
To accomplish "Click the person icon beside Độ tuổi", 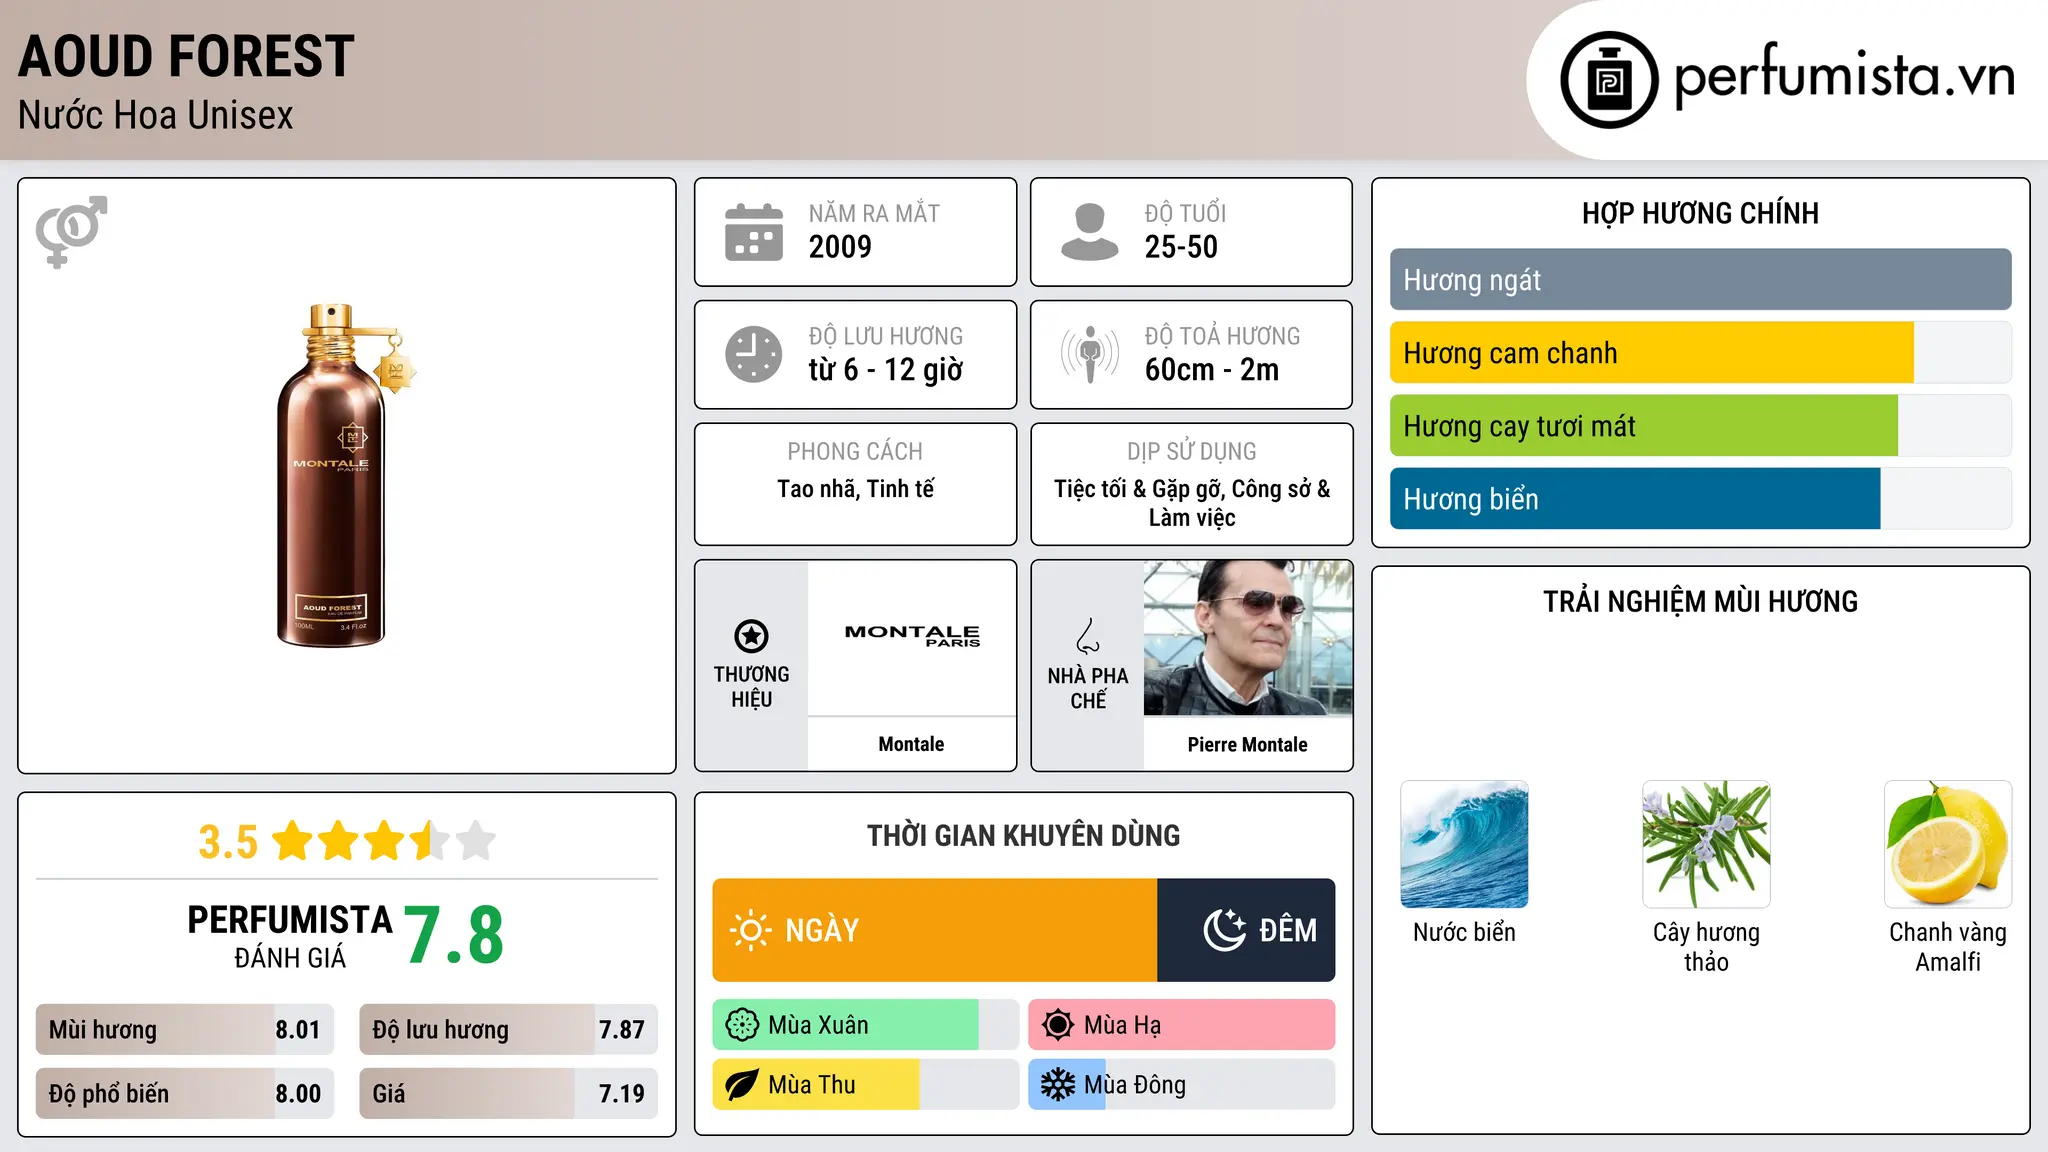I will coord(1090,232).
